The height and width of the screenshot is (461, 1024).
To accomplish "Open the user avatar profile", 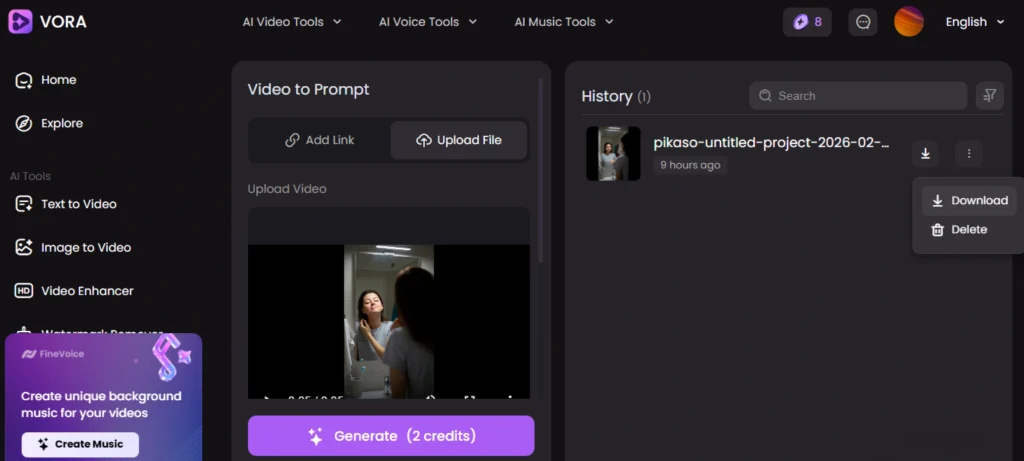I will pyautogui.click(x=908, y=22).
